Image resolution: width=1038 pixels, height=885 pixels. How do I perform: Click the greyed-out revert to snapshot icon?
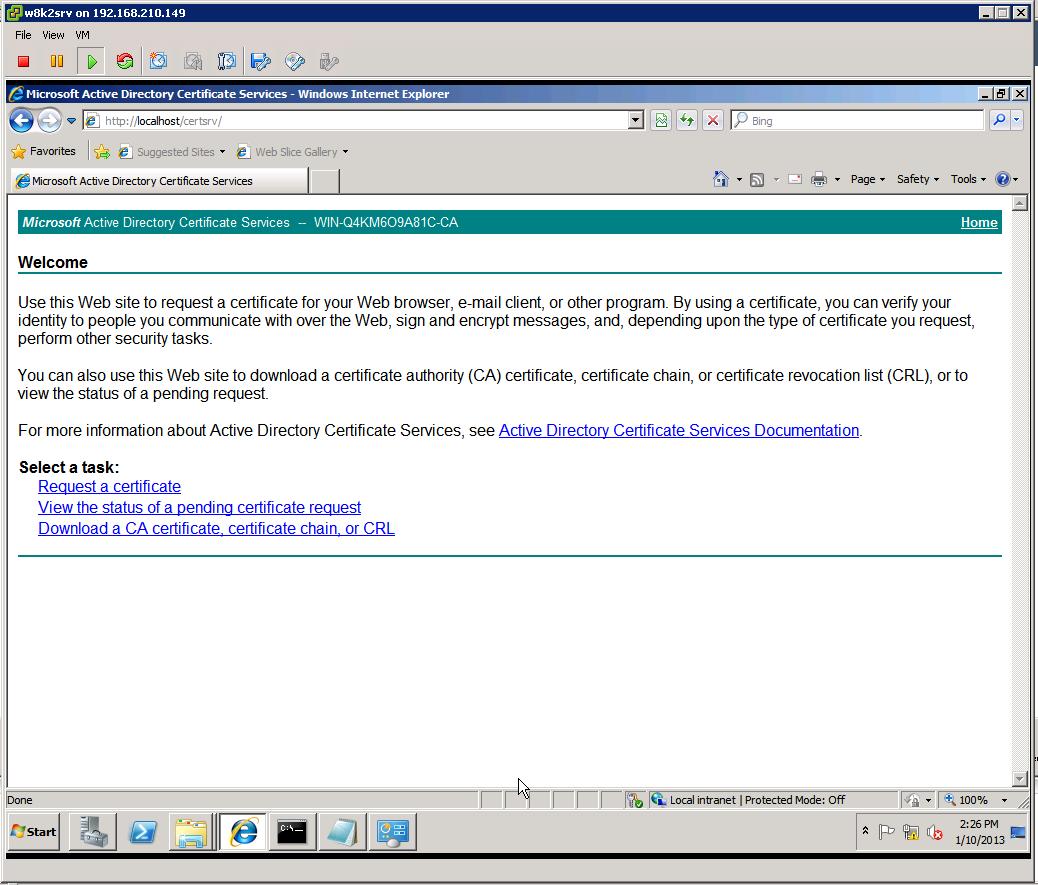click(193, 62)
